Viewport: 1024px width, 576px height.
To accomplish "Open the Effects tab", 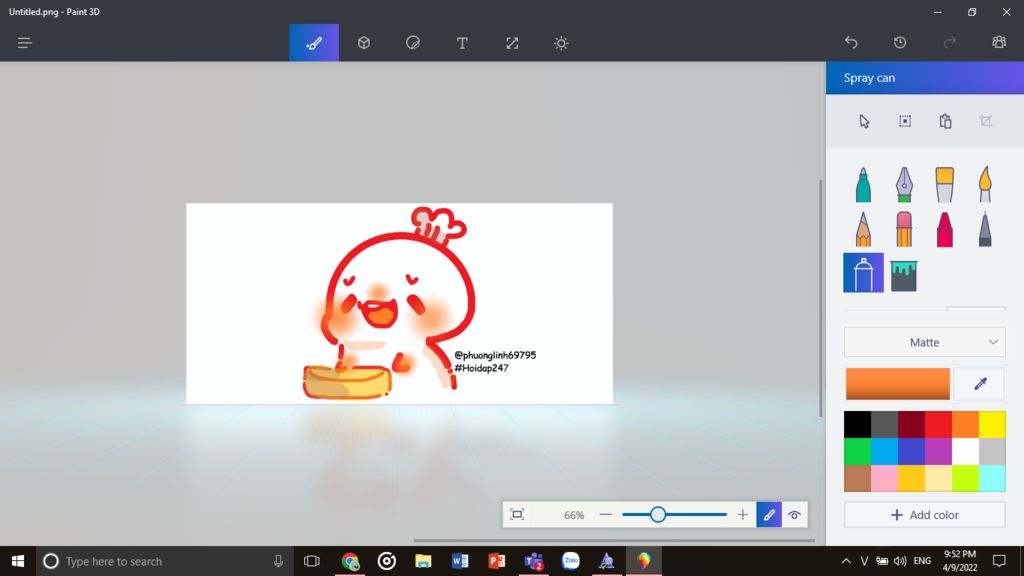I will click(x=561, y=43).
